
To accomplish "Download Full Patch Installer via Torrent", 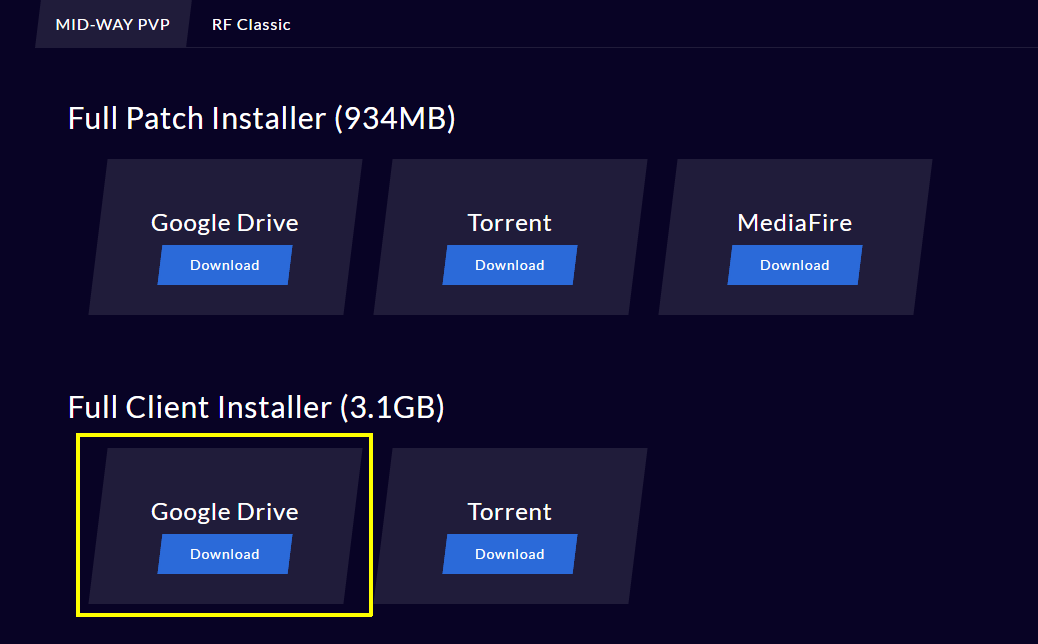I will [510, 265].
